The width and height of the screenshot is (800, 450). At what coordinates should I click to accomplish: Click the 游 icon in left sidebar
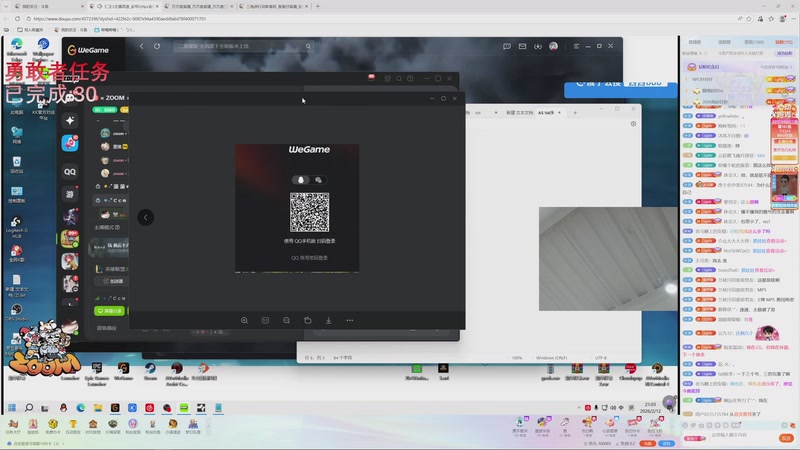(70, 194)
